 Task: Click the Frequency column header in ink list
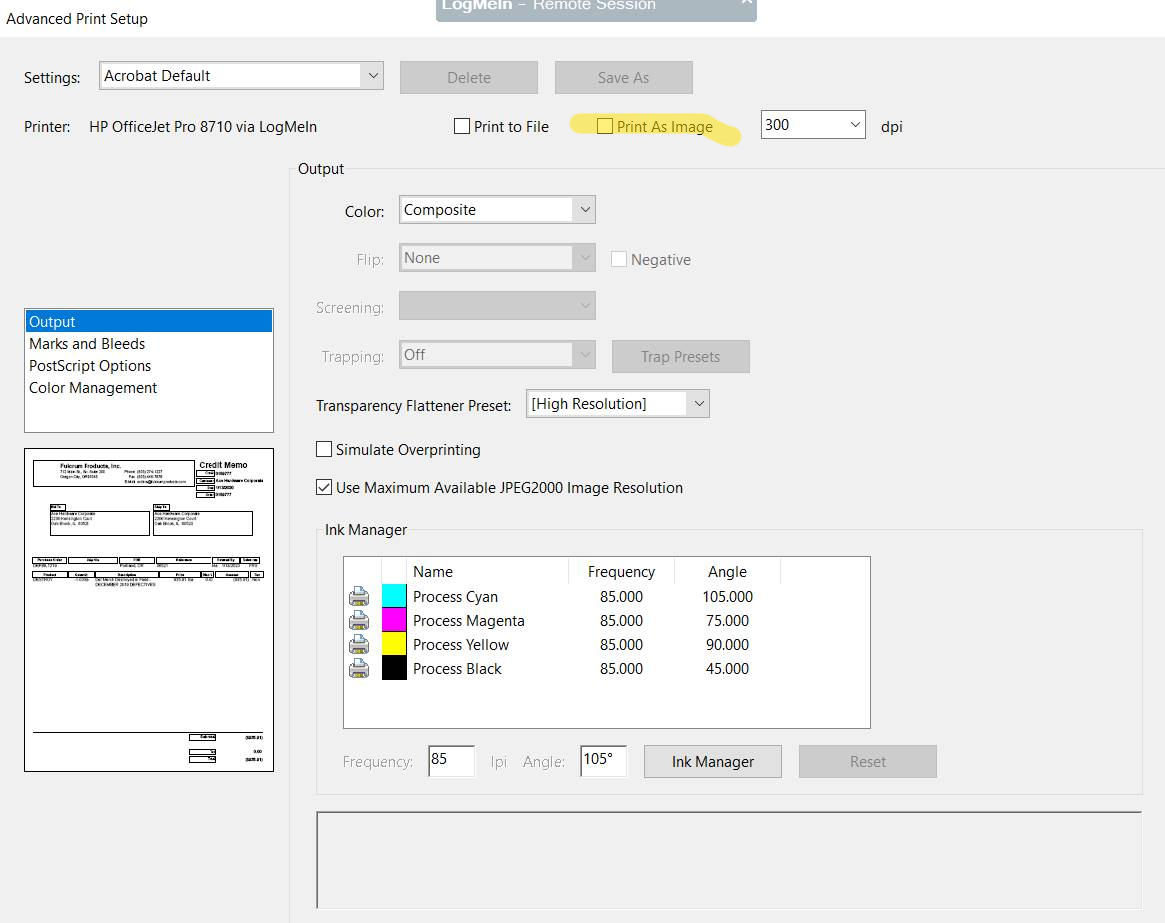pyautogui.click(x=621, y=571)
